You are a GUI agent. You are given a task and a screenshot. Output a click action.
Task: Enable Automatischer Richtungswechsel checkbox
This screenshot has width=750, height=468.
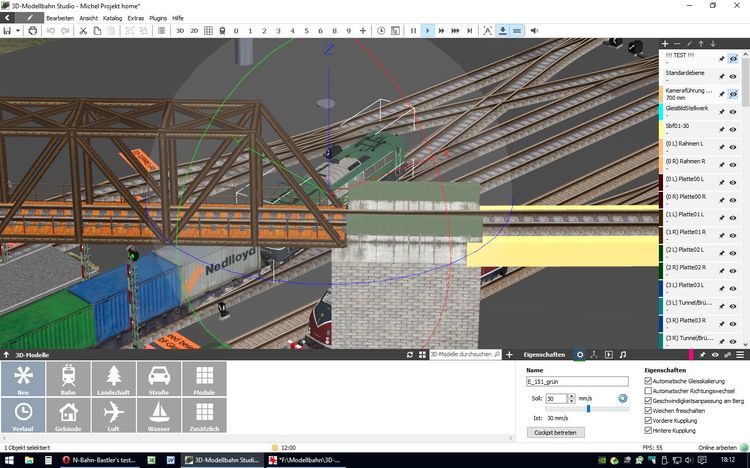point(649,390)
